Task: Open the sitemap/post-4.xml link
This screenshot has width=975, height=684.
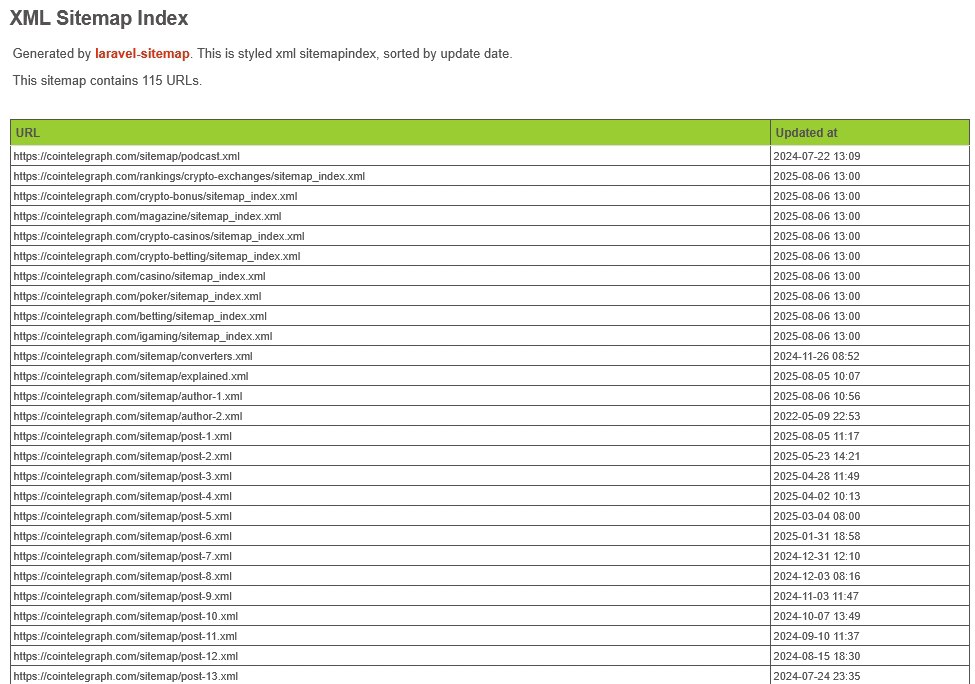Action: (x=122, y=496)
